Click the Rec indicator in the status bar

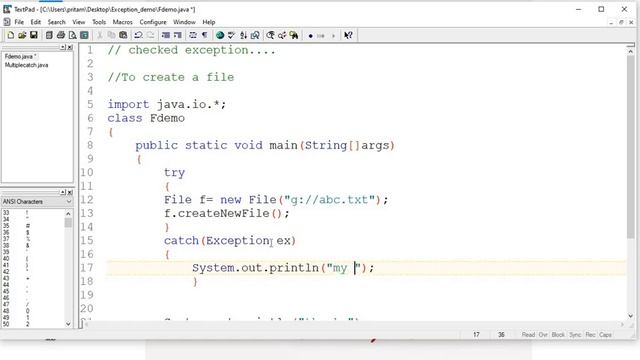point(590,335)
